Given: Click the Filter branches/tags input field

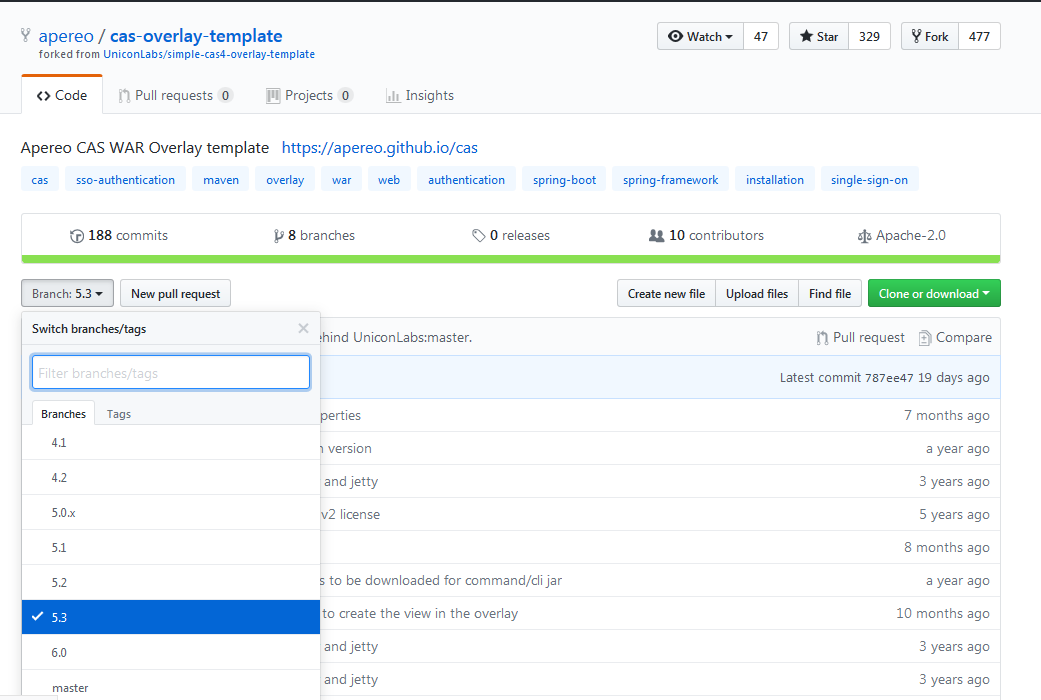Looking at the screenshot, I should click(x=171, y=373).
